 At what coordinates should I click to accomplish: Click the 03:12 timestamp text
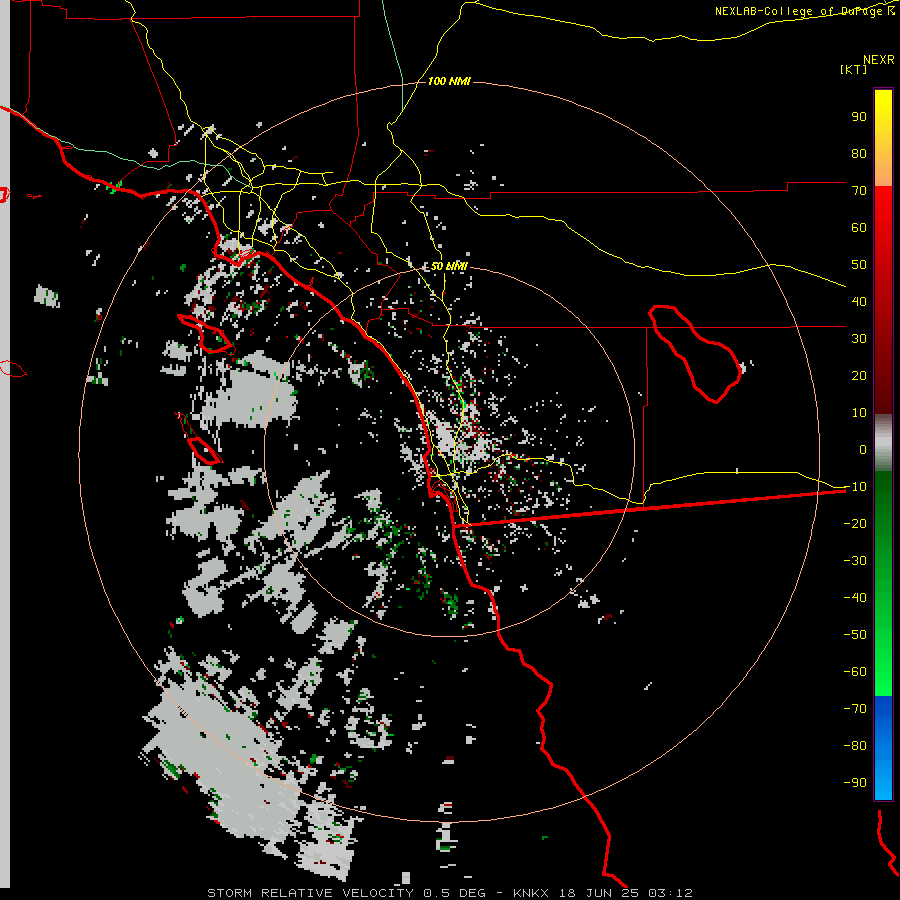tap(671, 893)
